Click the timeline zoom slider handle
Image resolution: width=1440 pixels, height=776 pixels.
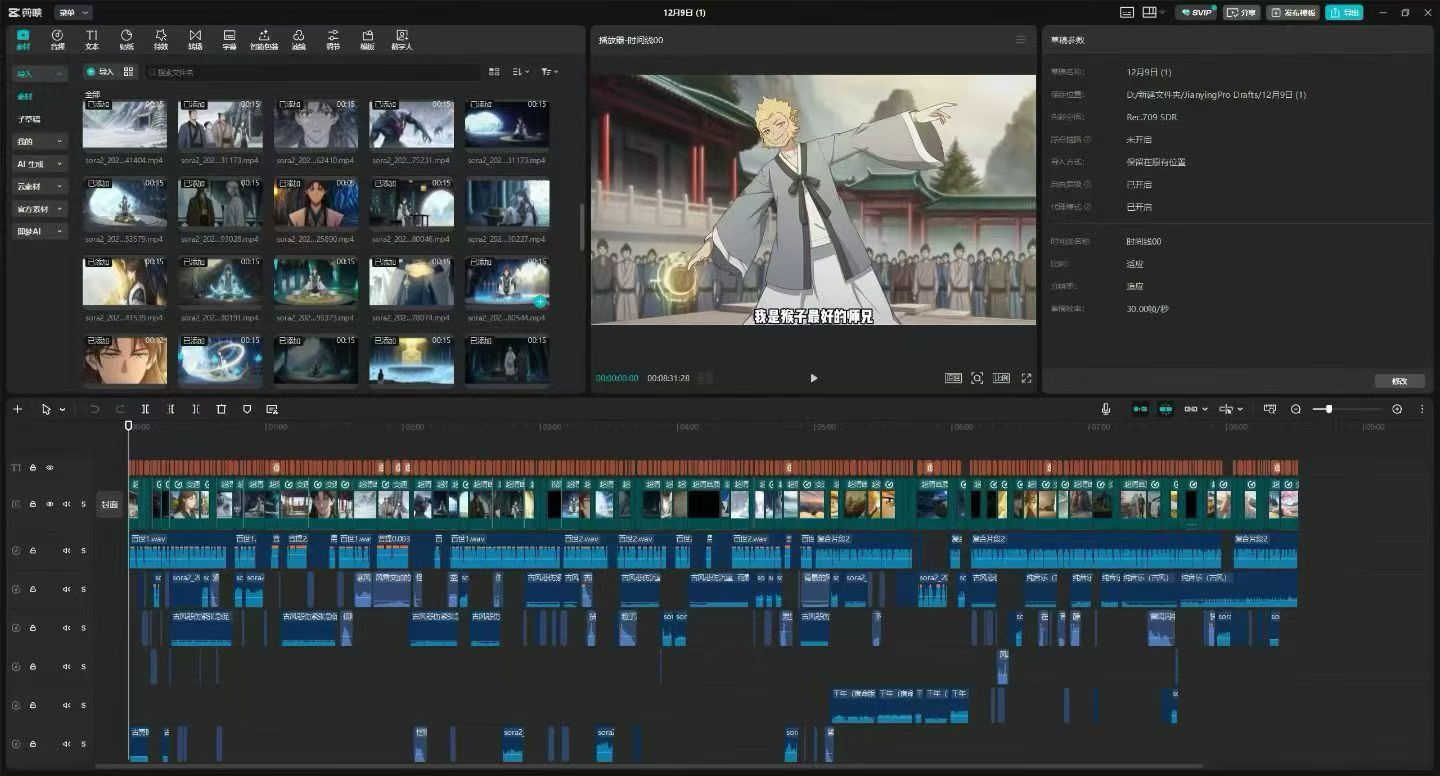pos(1328,409)
